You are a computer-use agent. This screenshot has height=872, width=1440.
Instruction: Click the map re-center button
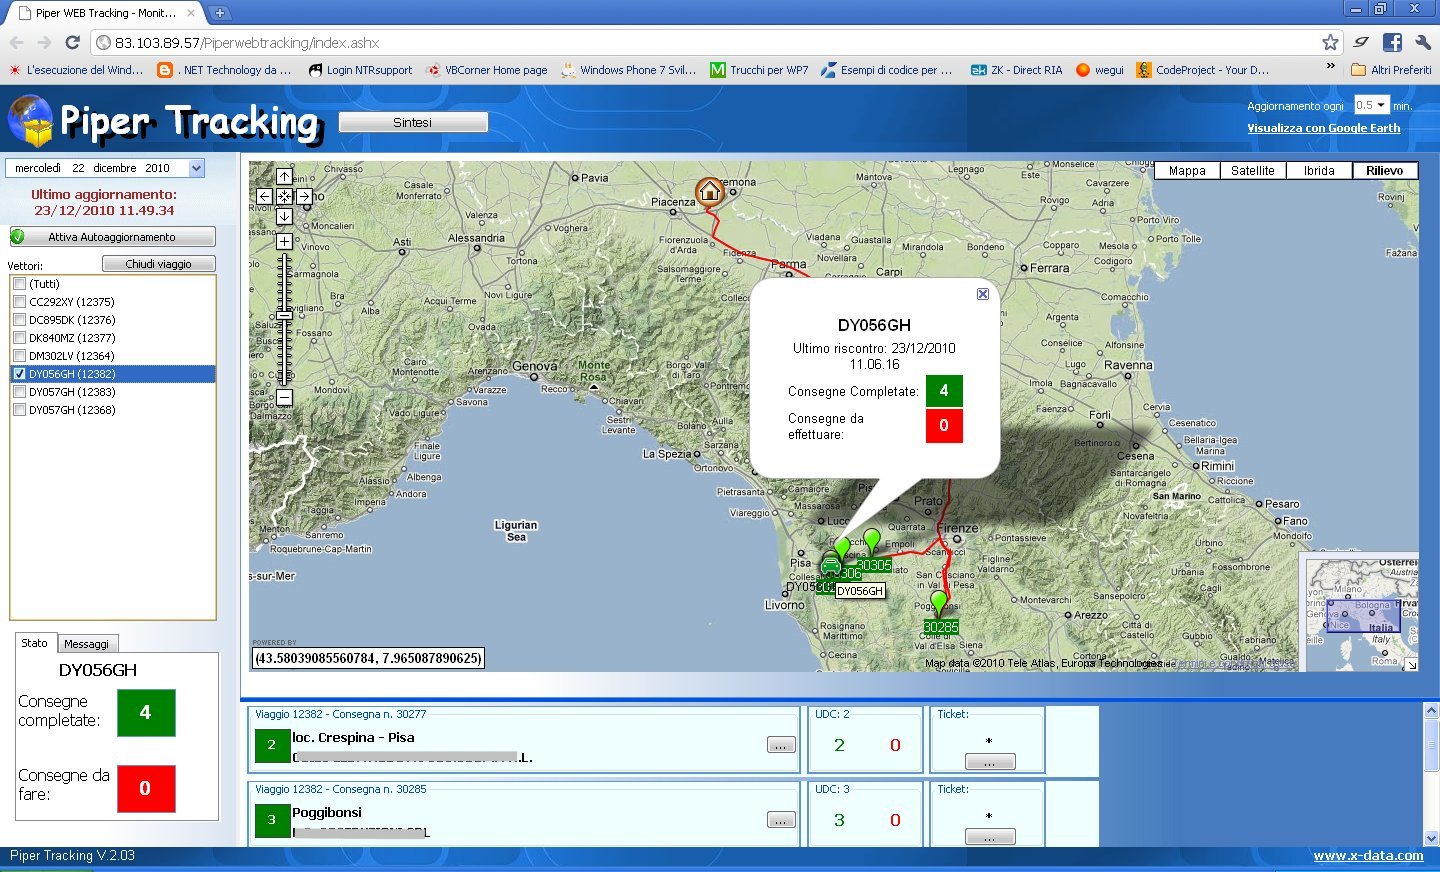click(284, 197)
